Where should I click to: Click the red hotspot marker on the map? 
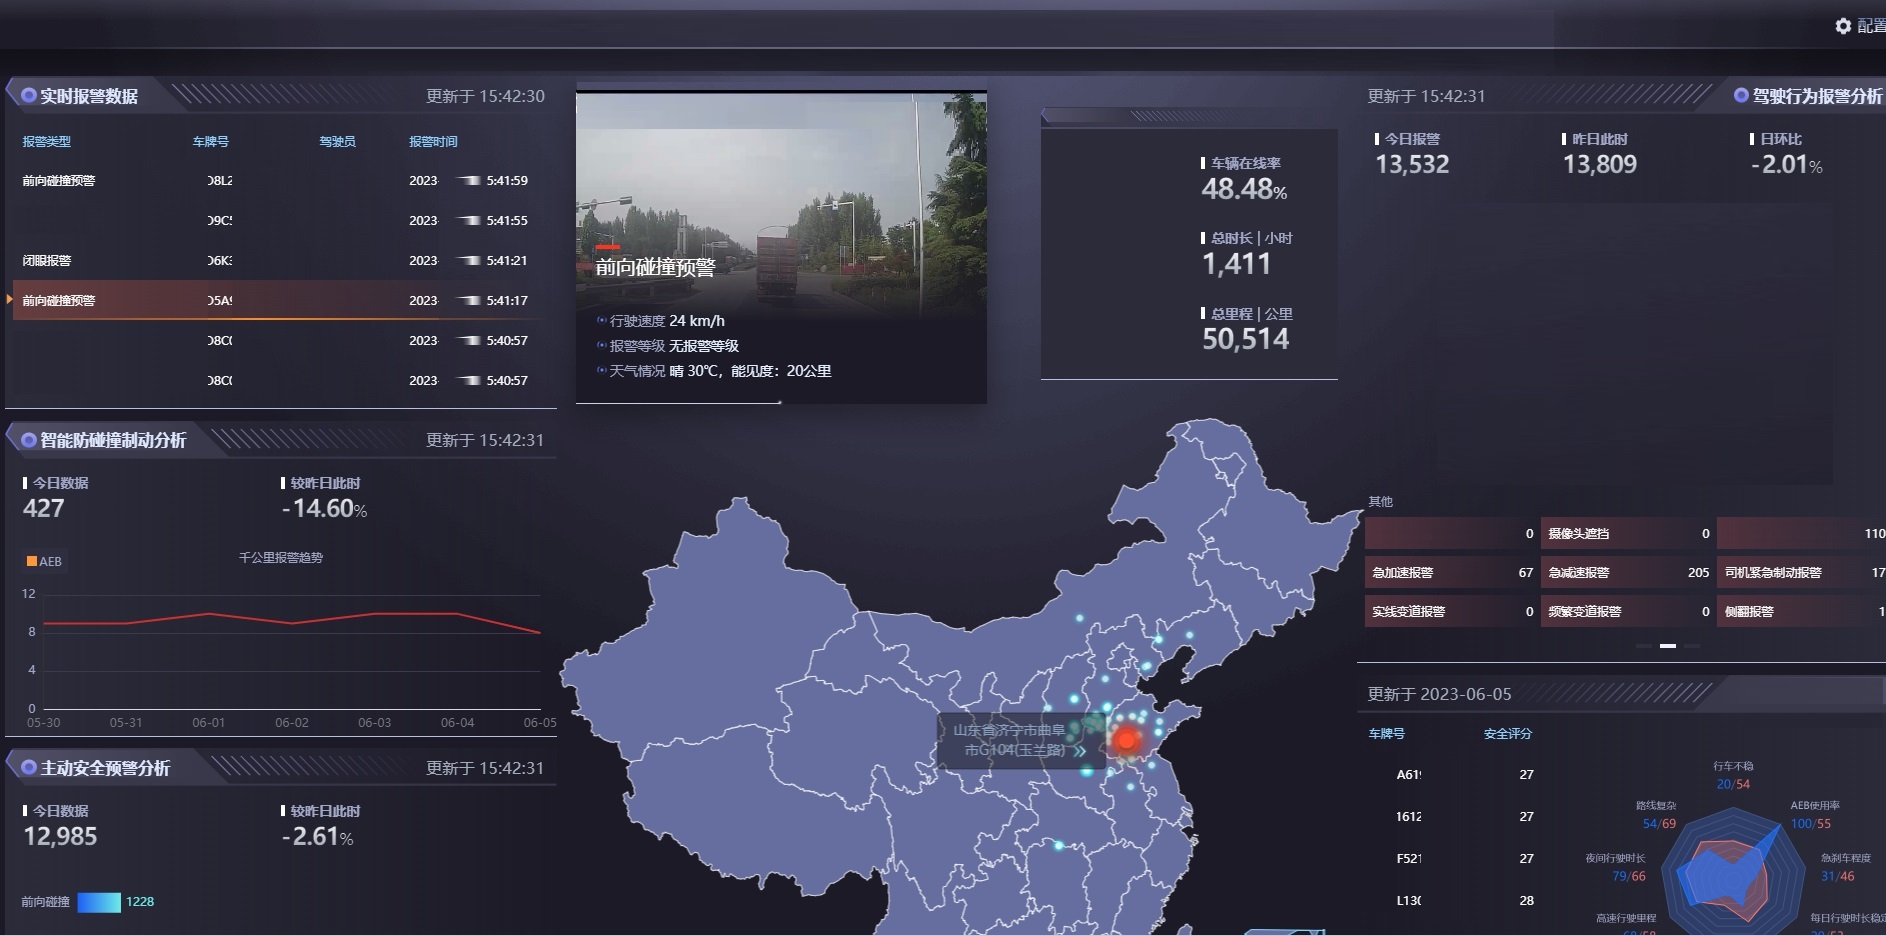tap(1127, 740)
